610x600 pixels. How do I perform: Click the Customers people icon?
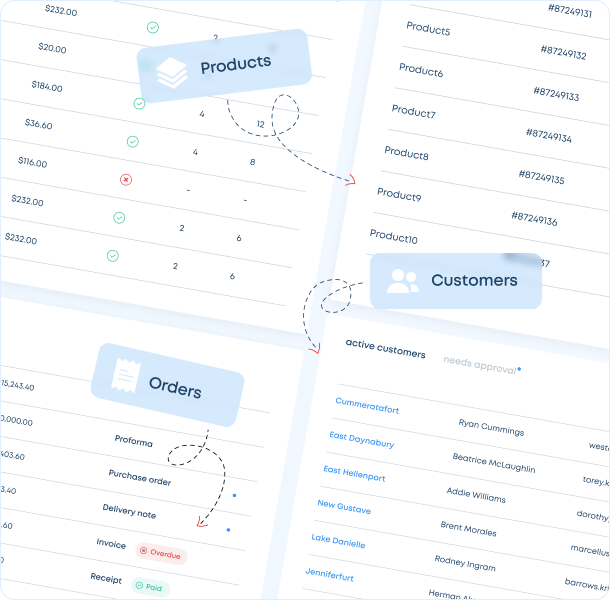tap(403, 281)
